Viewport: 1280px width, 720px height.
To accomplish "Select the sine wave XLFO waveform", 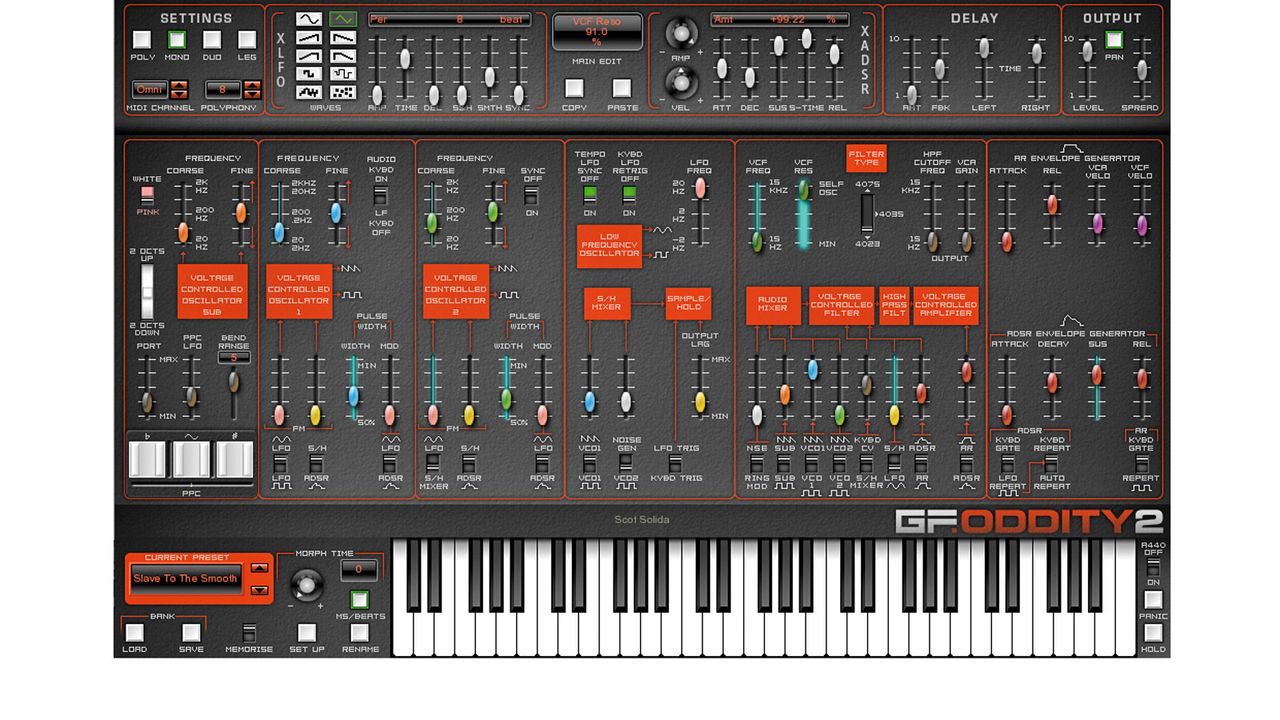I will (309, 19).
